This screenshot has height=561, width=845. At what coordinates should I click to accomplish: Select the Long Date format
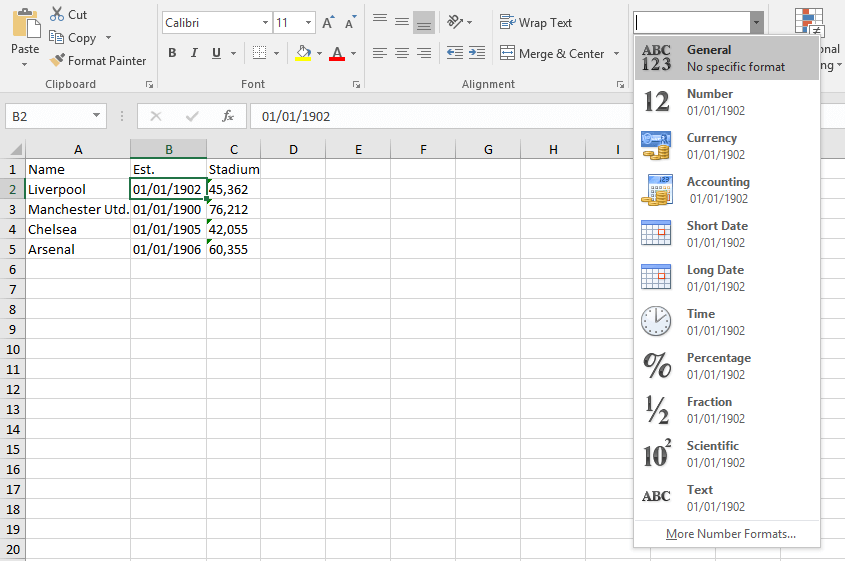[x=727, y=278]
